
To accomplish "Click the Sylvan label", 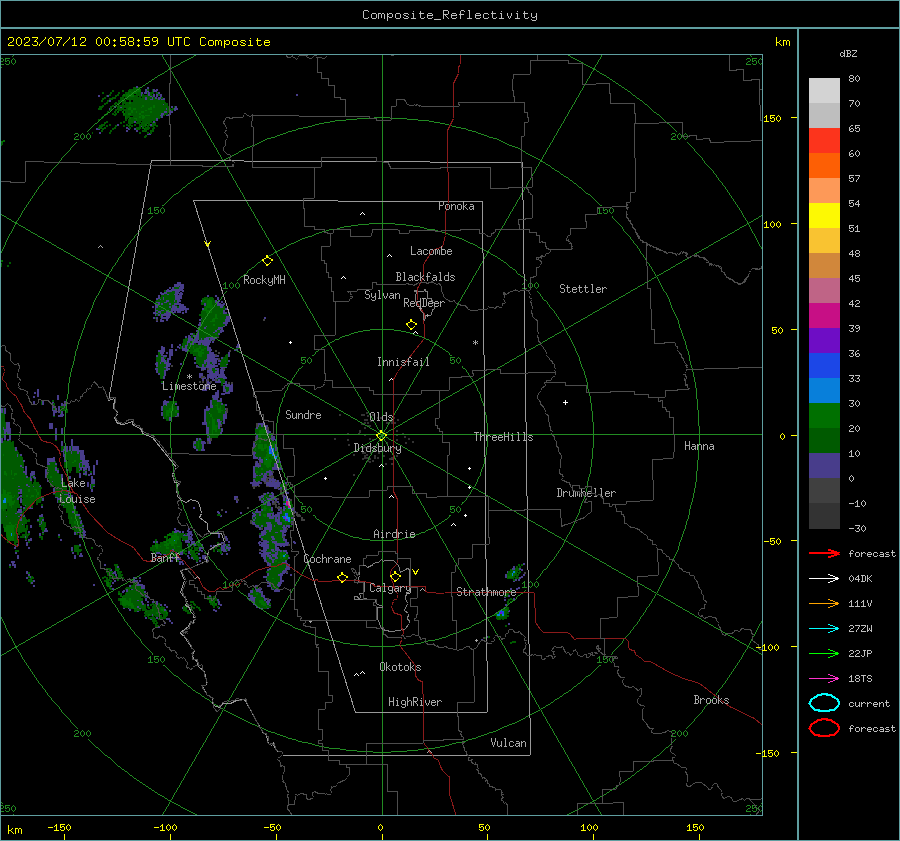I will coord(382,295).
